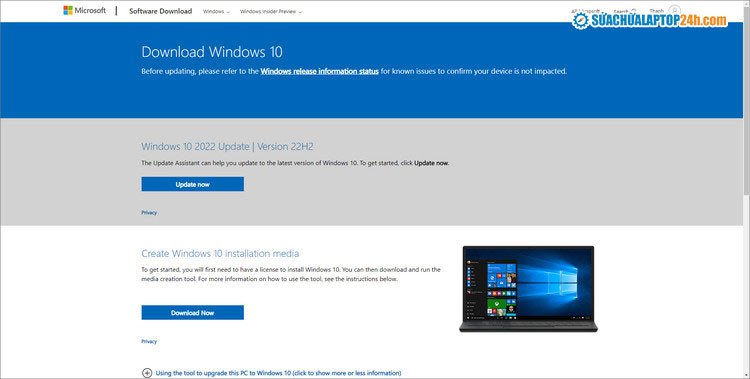Expand the Windows dropdown menu
Image resolution: width=750 pixels, height=379 pixels.
click(x=216, y=11)
